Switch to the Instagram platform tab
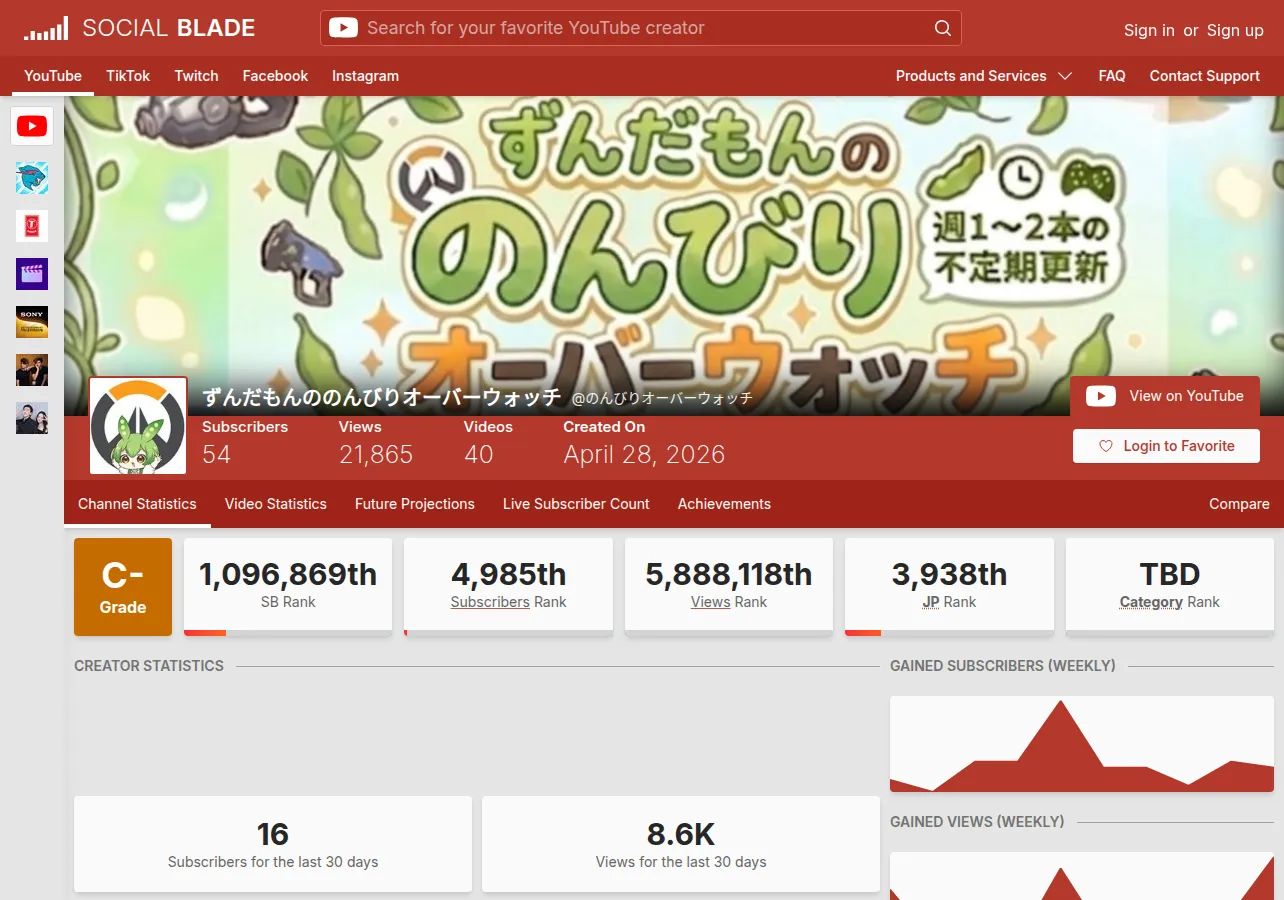Screen dimensions: 1284x900 click(365, 76)
